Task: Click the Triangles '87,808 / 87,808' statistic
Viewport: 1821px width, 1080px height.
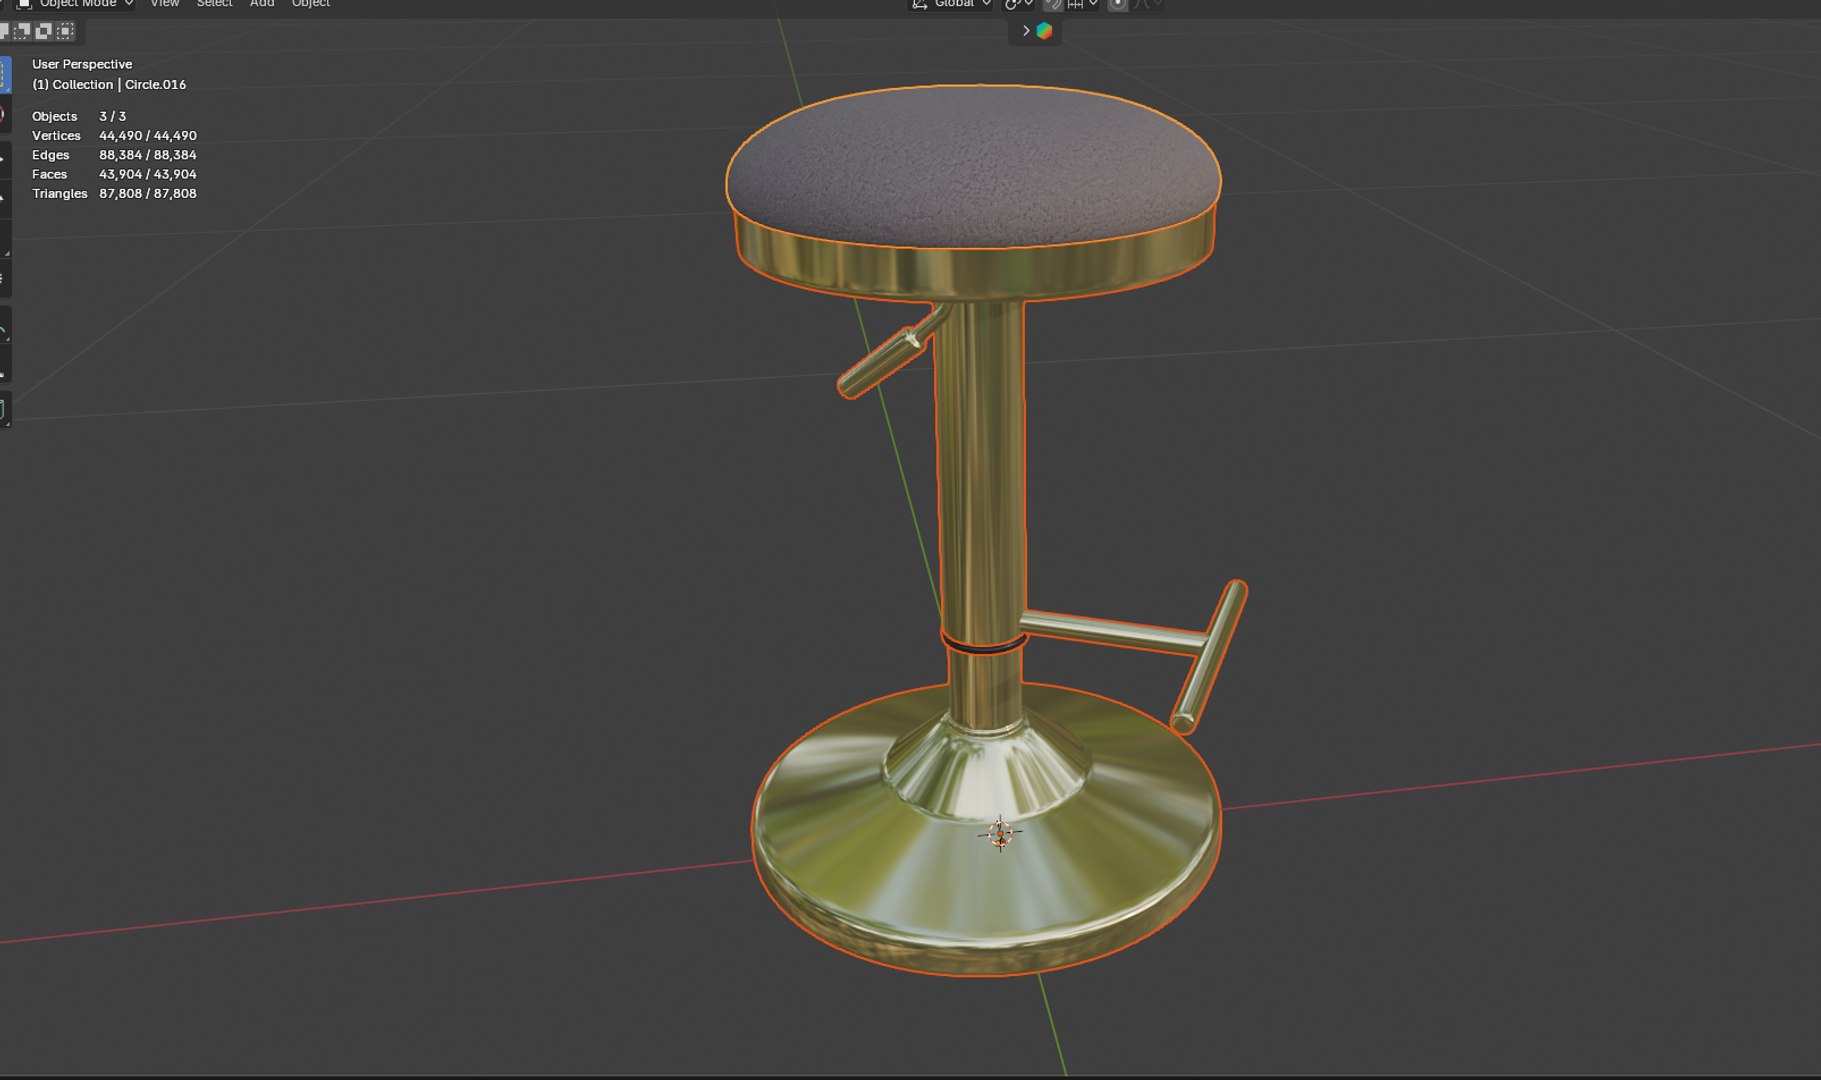Action: point(148,194)
